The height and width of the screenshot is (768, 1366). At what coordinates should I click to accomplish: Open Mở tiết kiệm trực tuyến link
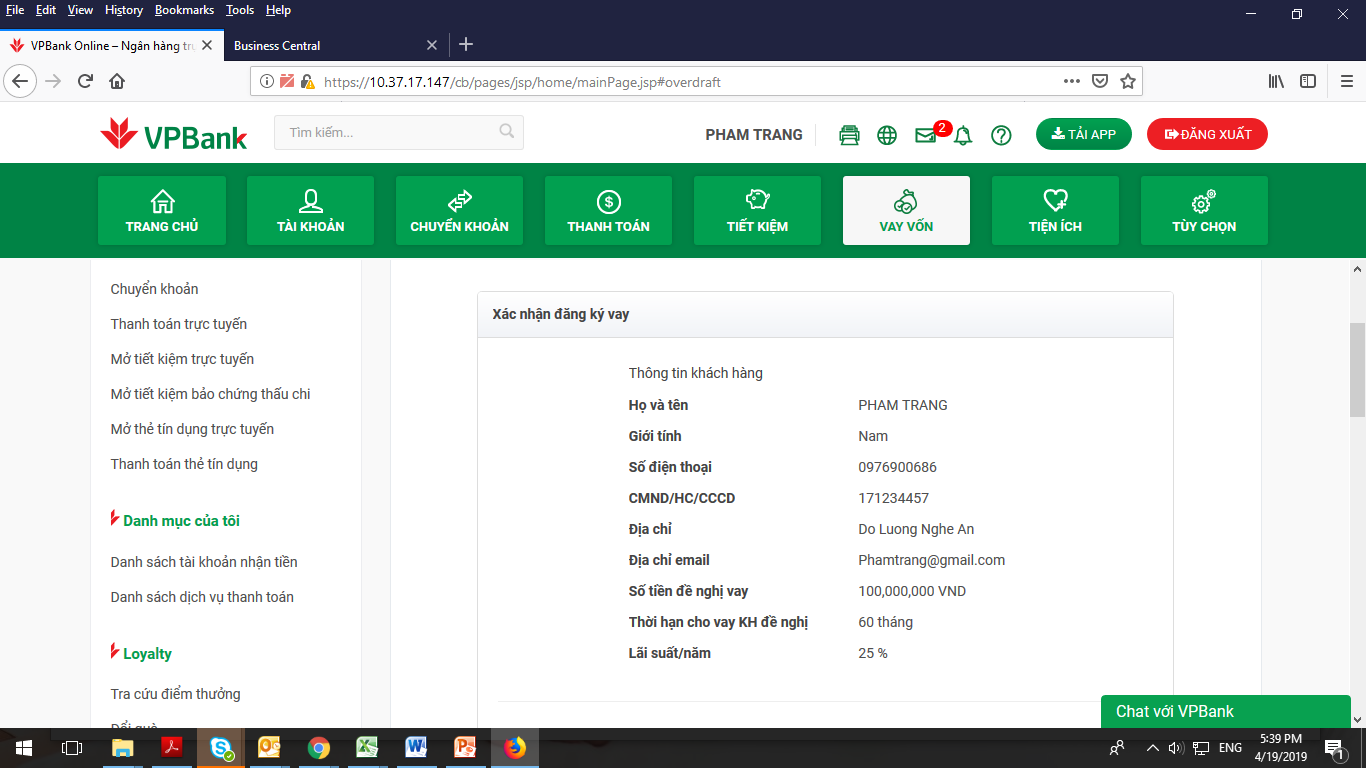point(182,359)
